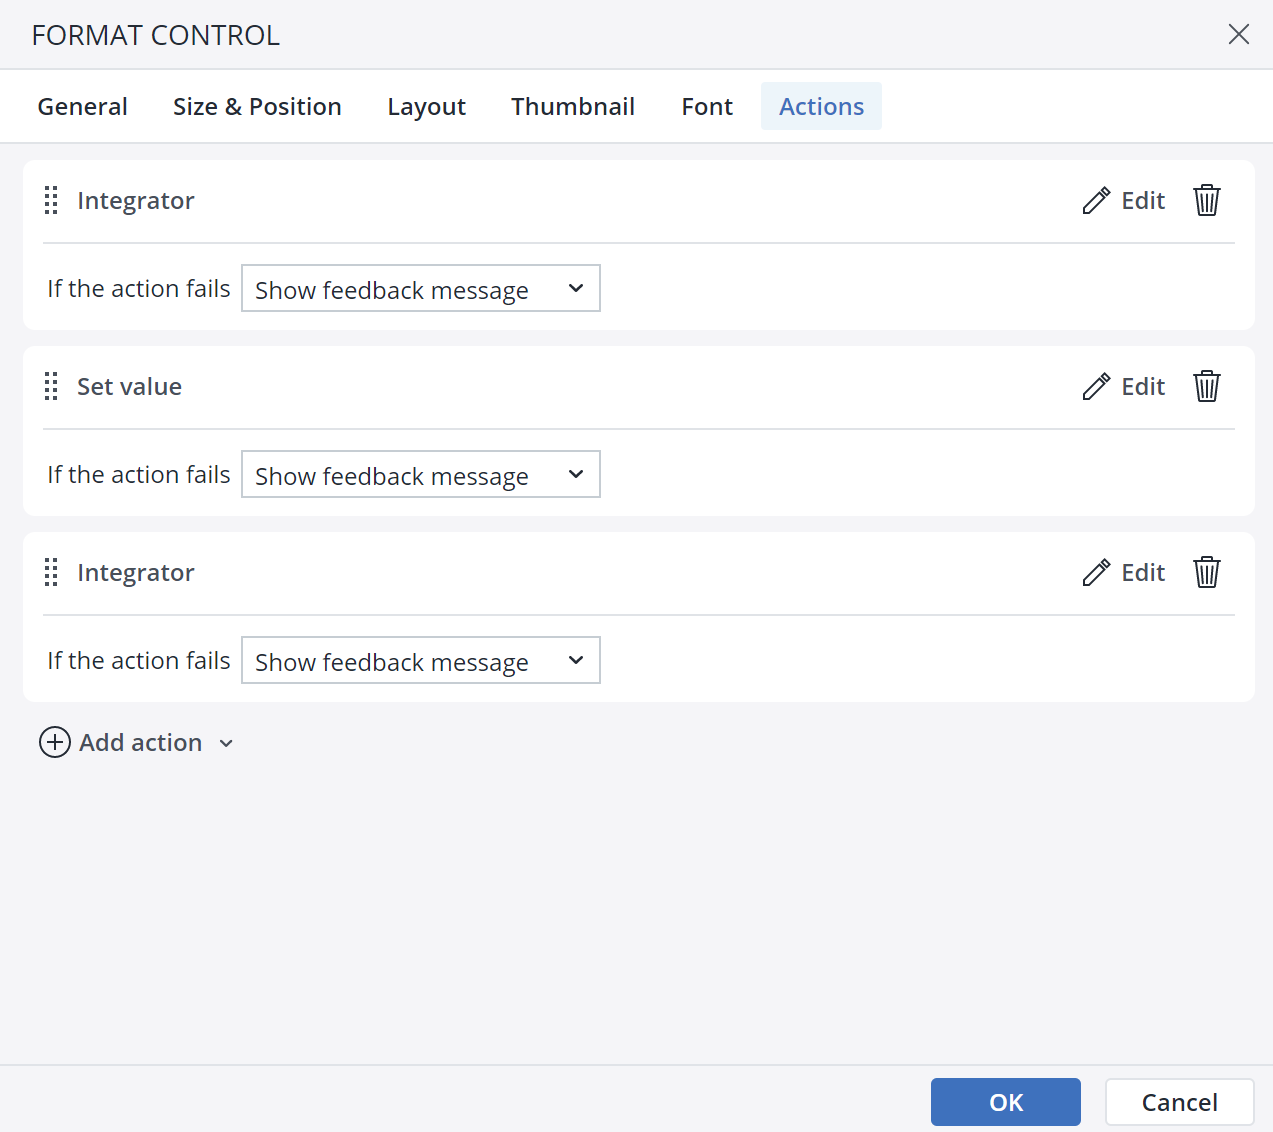
Task: Open the failure dropdown for the Set value action
Action: [421, 474]
